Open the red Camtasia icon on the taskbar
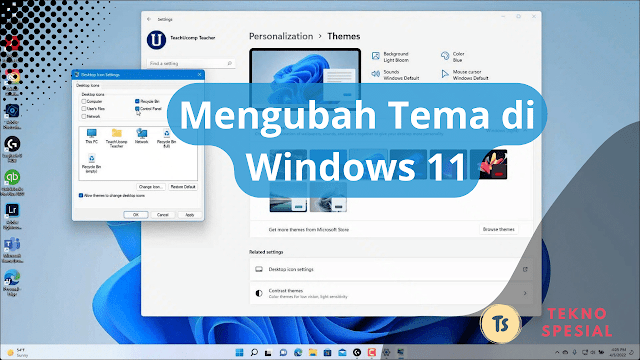Screen dimensions: 640x360 click(x=371, y=352)
